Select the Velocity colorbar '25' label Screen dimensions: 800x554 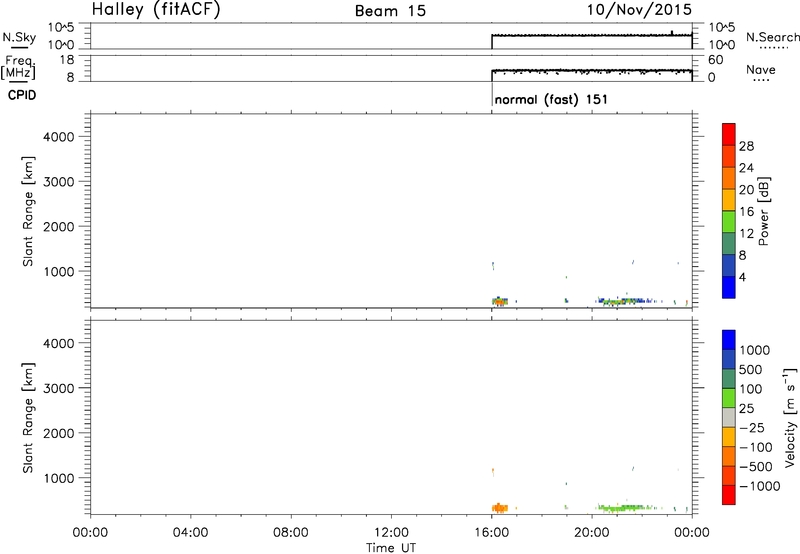pyautogui.click(x=747, y=409)
